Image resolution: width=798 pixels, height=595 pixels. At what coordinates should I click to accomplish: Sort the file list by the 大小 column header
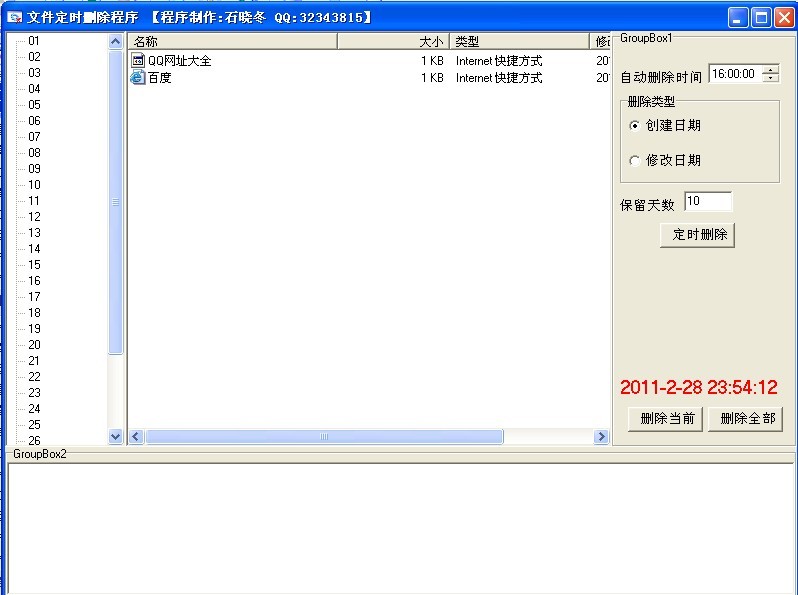click(x=393, y=41)
